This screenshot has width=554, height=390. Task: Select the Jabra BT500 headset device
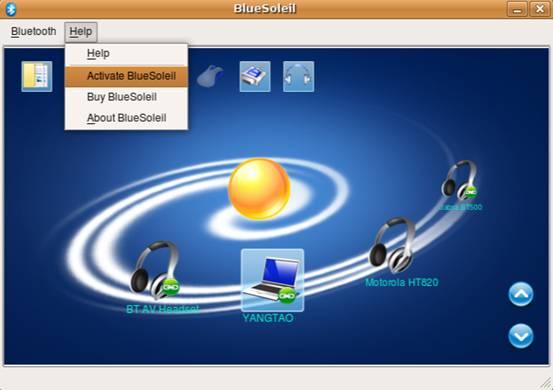[x=460, y=181]
